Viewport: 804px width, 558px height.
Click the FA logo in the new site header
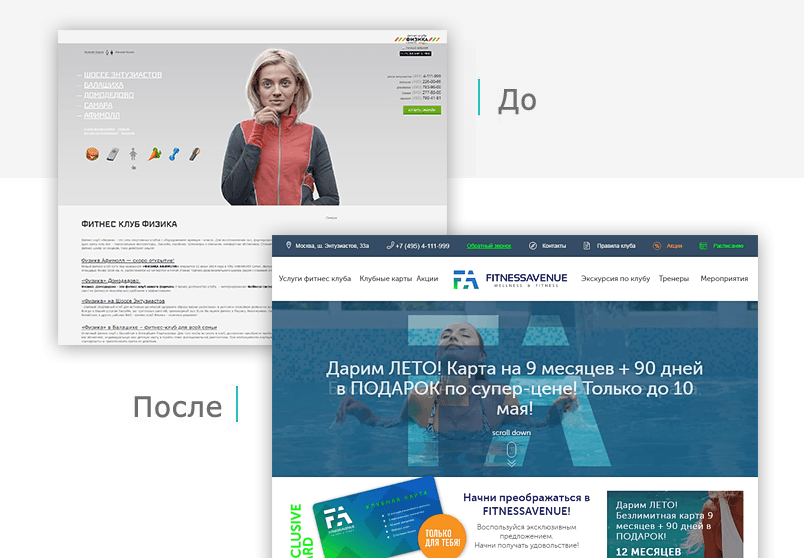point(466,280)
